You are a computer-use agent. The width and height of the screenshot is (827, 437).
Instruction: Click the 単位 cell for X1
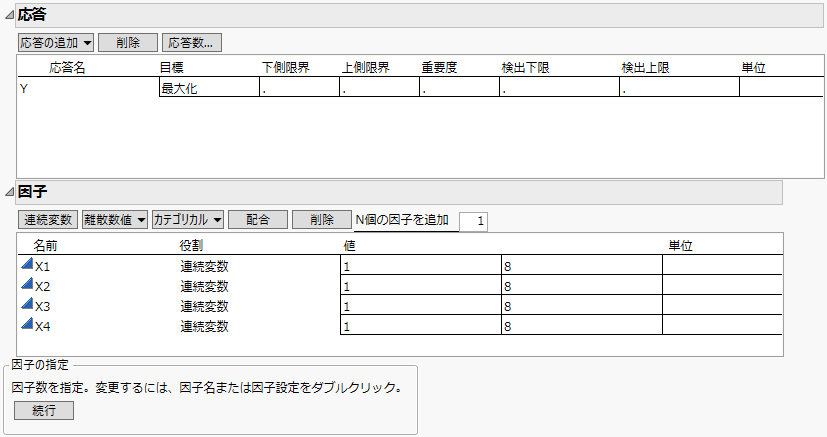tap(722, 265)
